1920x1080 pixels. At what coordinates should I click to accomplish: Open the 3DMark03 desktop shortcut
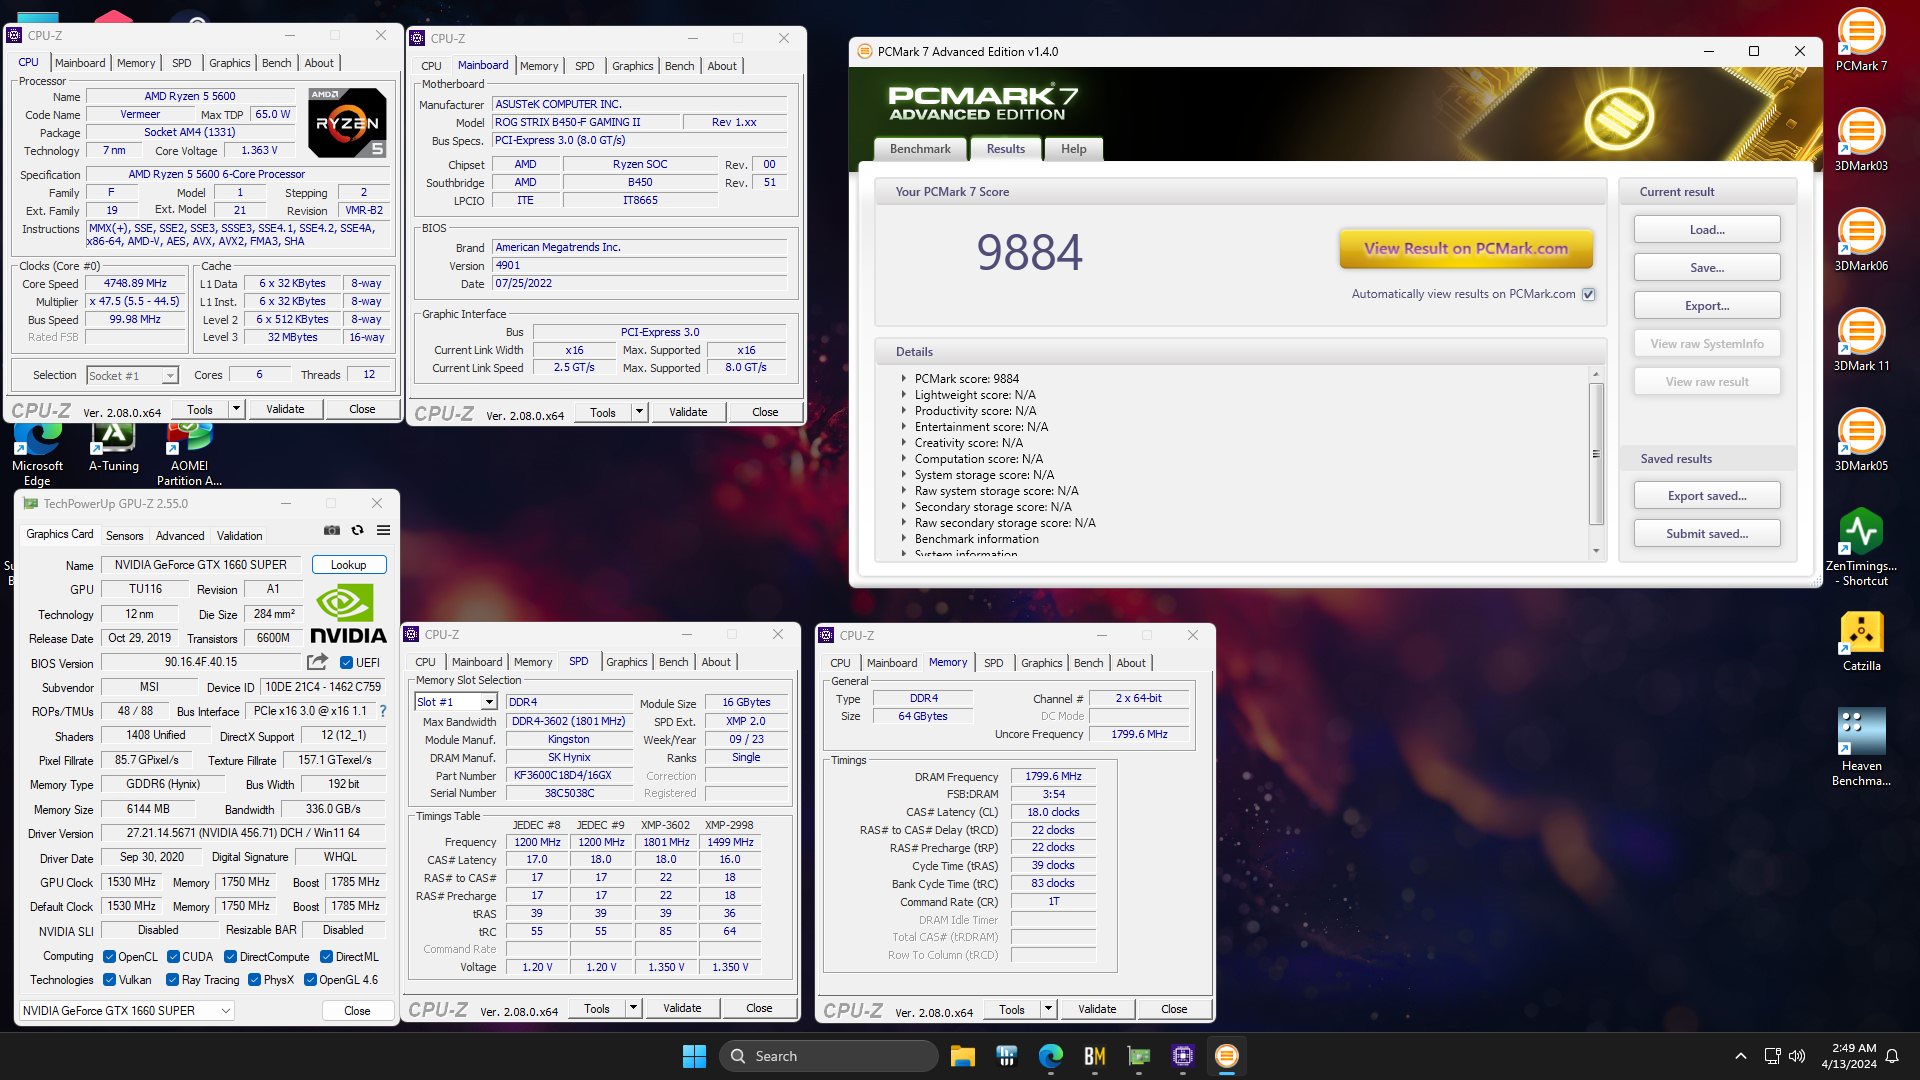(x=1861, y=141)
